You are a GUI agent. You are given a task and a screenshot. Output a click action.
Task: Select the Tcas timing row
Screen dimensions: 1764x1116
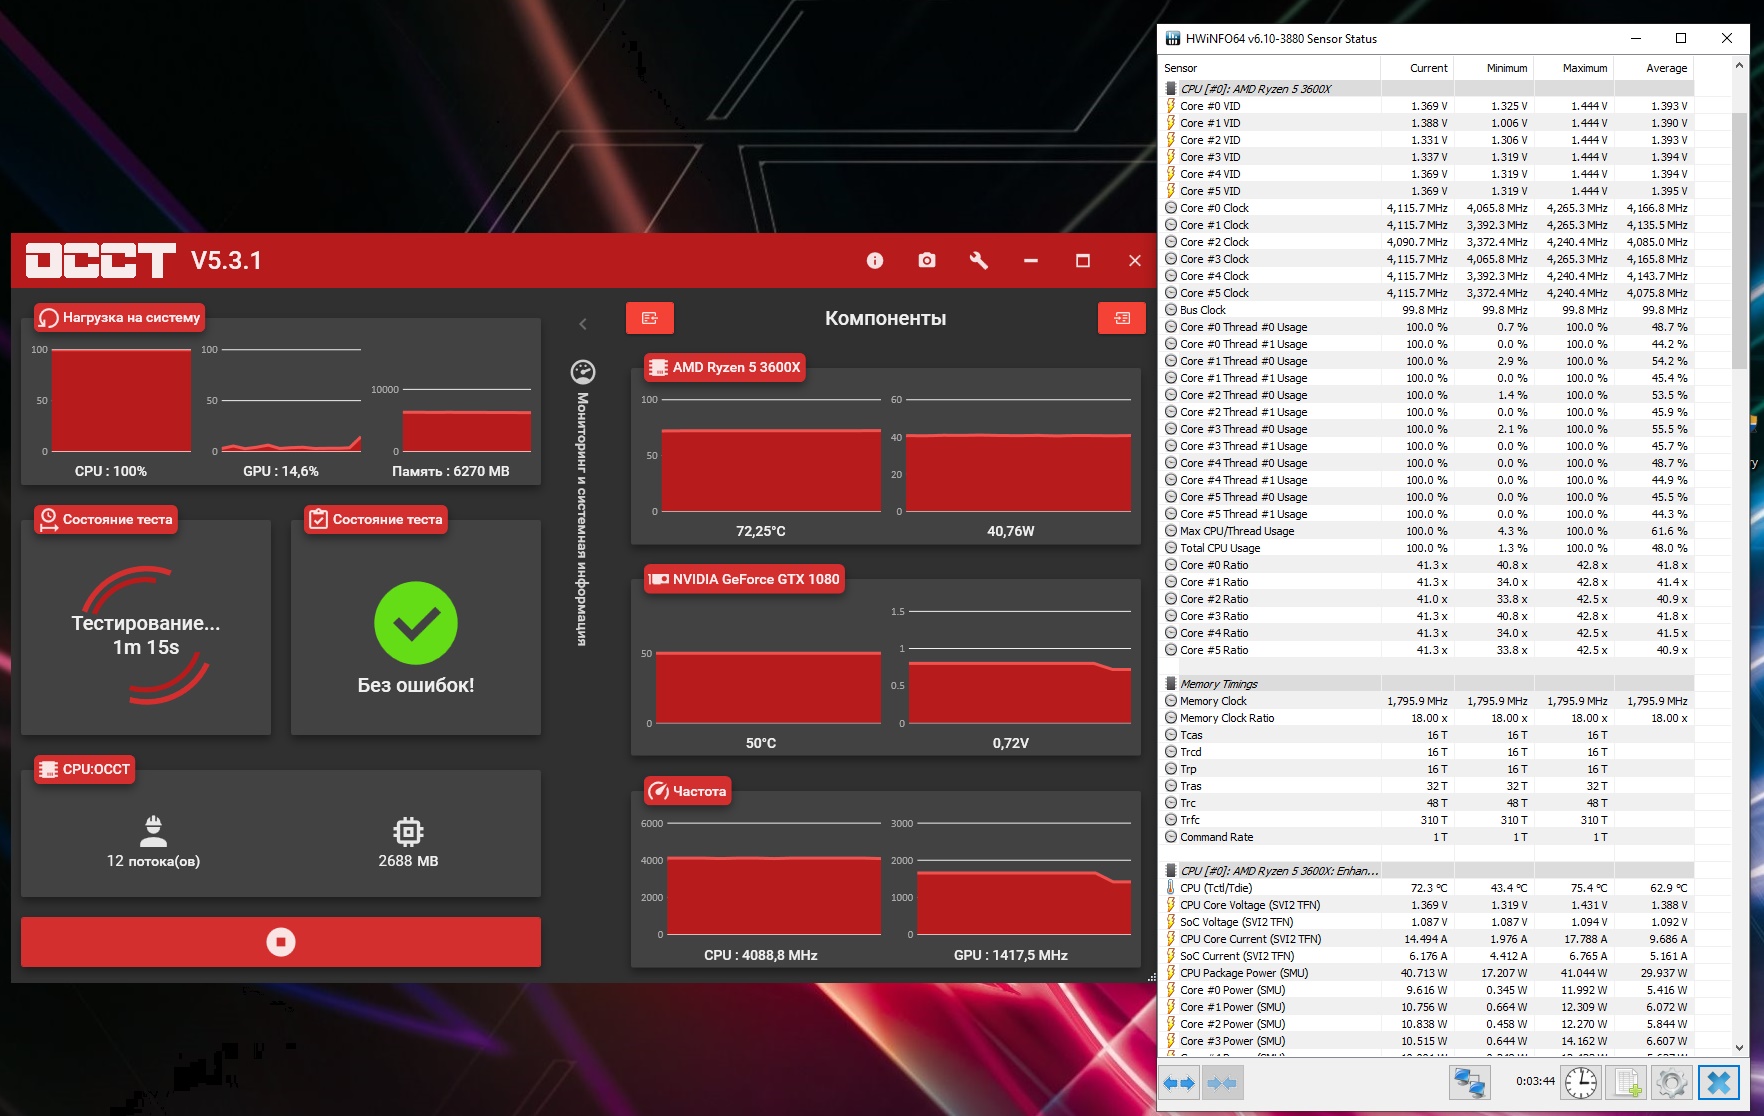tap(1427, 735)
